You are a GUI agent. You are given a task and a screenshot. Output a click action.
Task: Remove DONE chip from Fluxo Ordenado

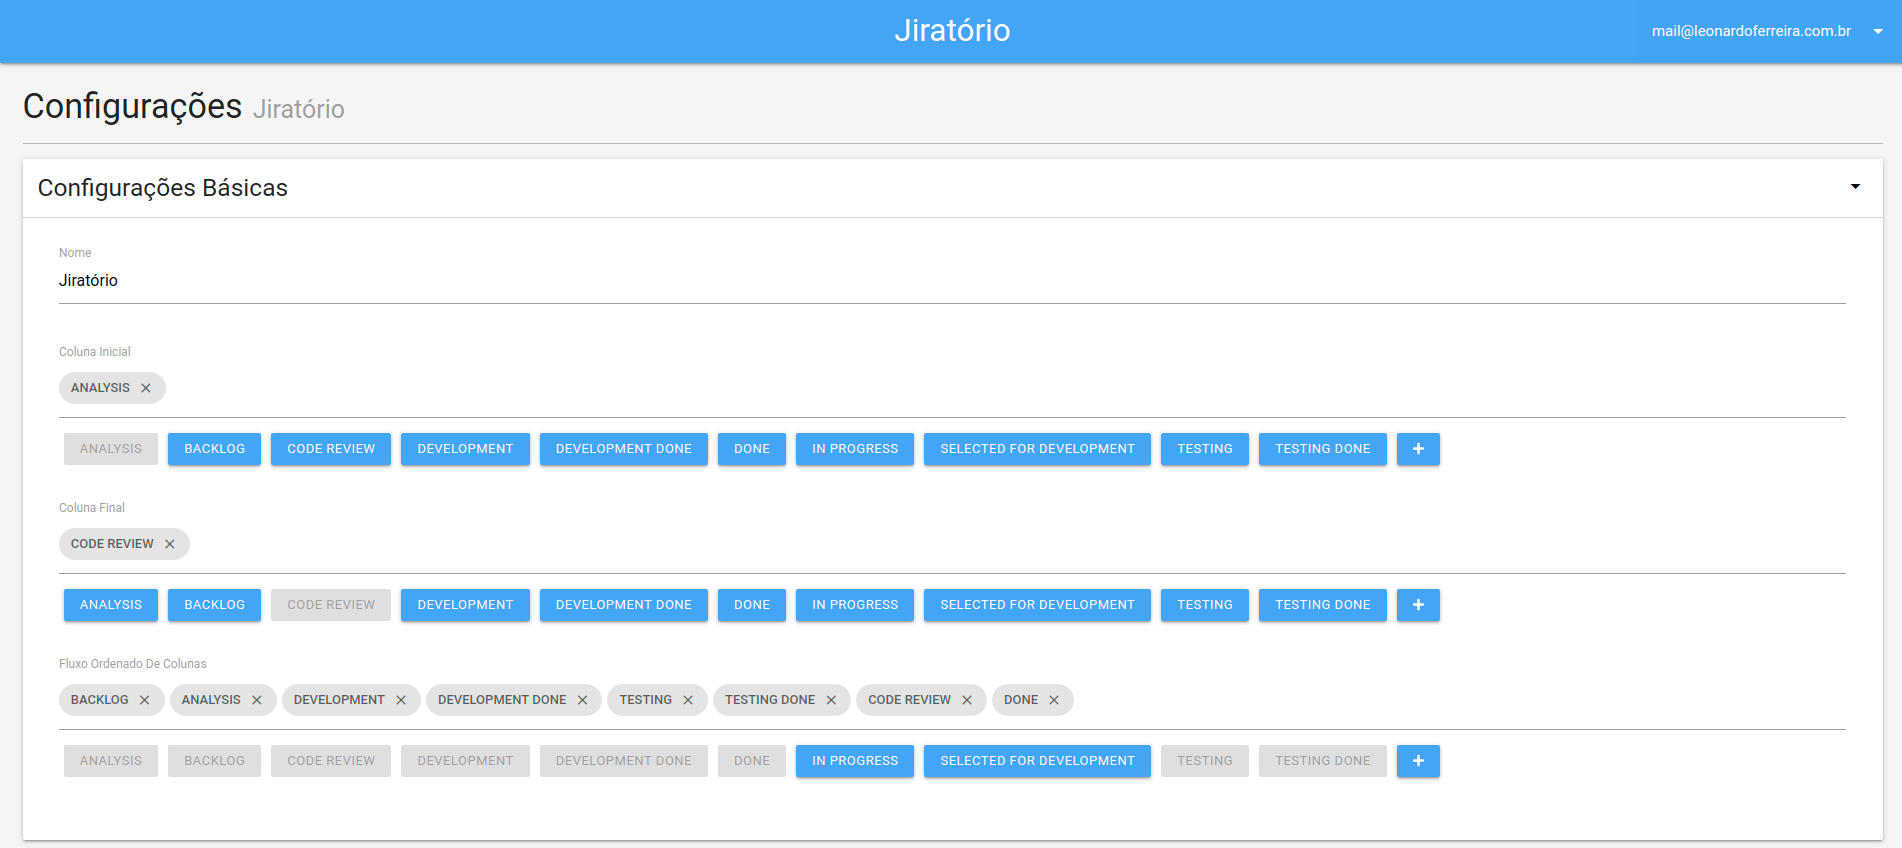1054,700
